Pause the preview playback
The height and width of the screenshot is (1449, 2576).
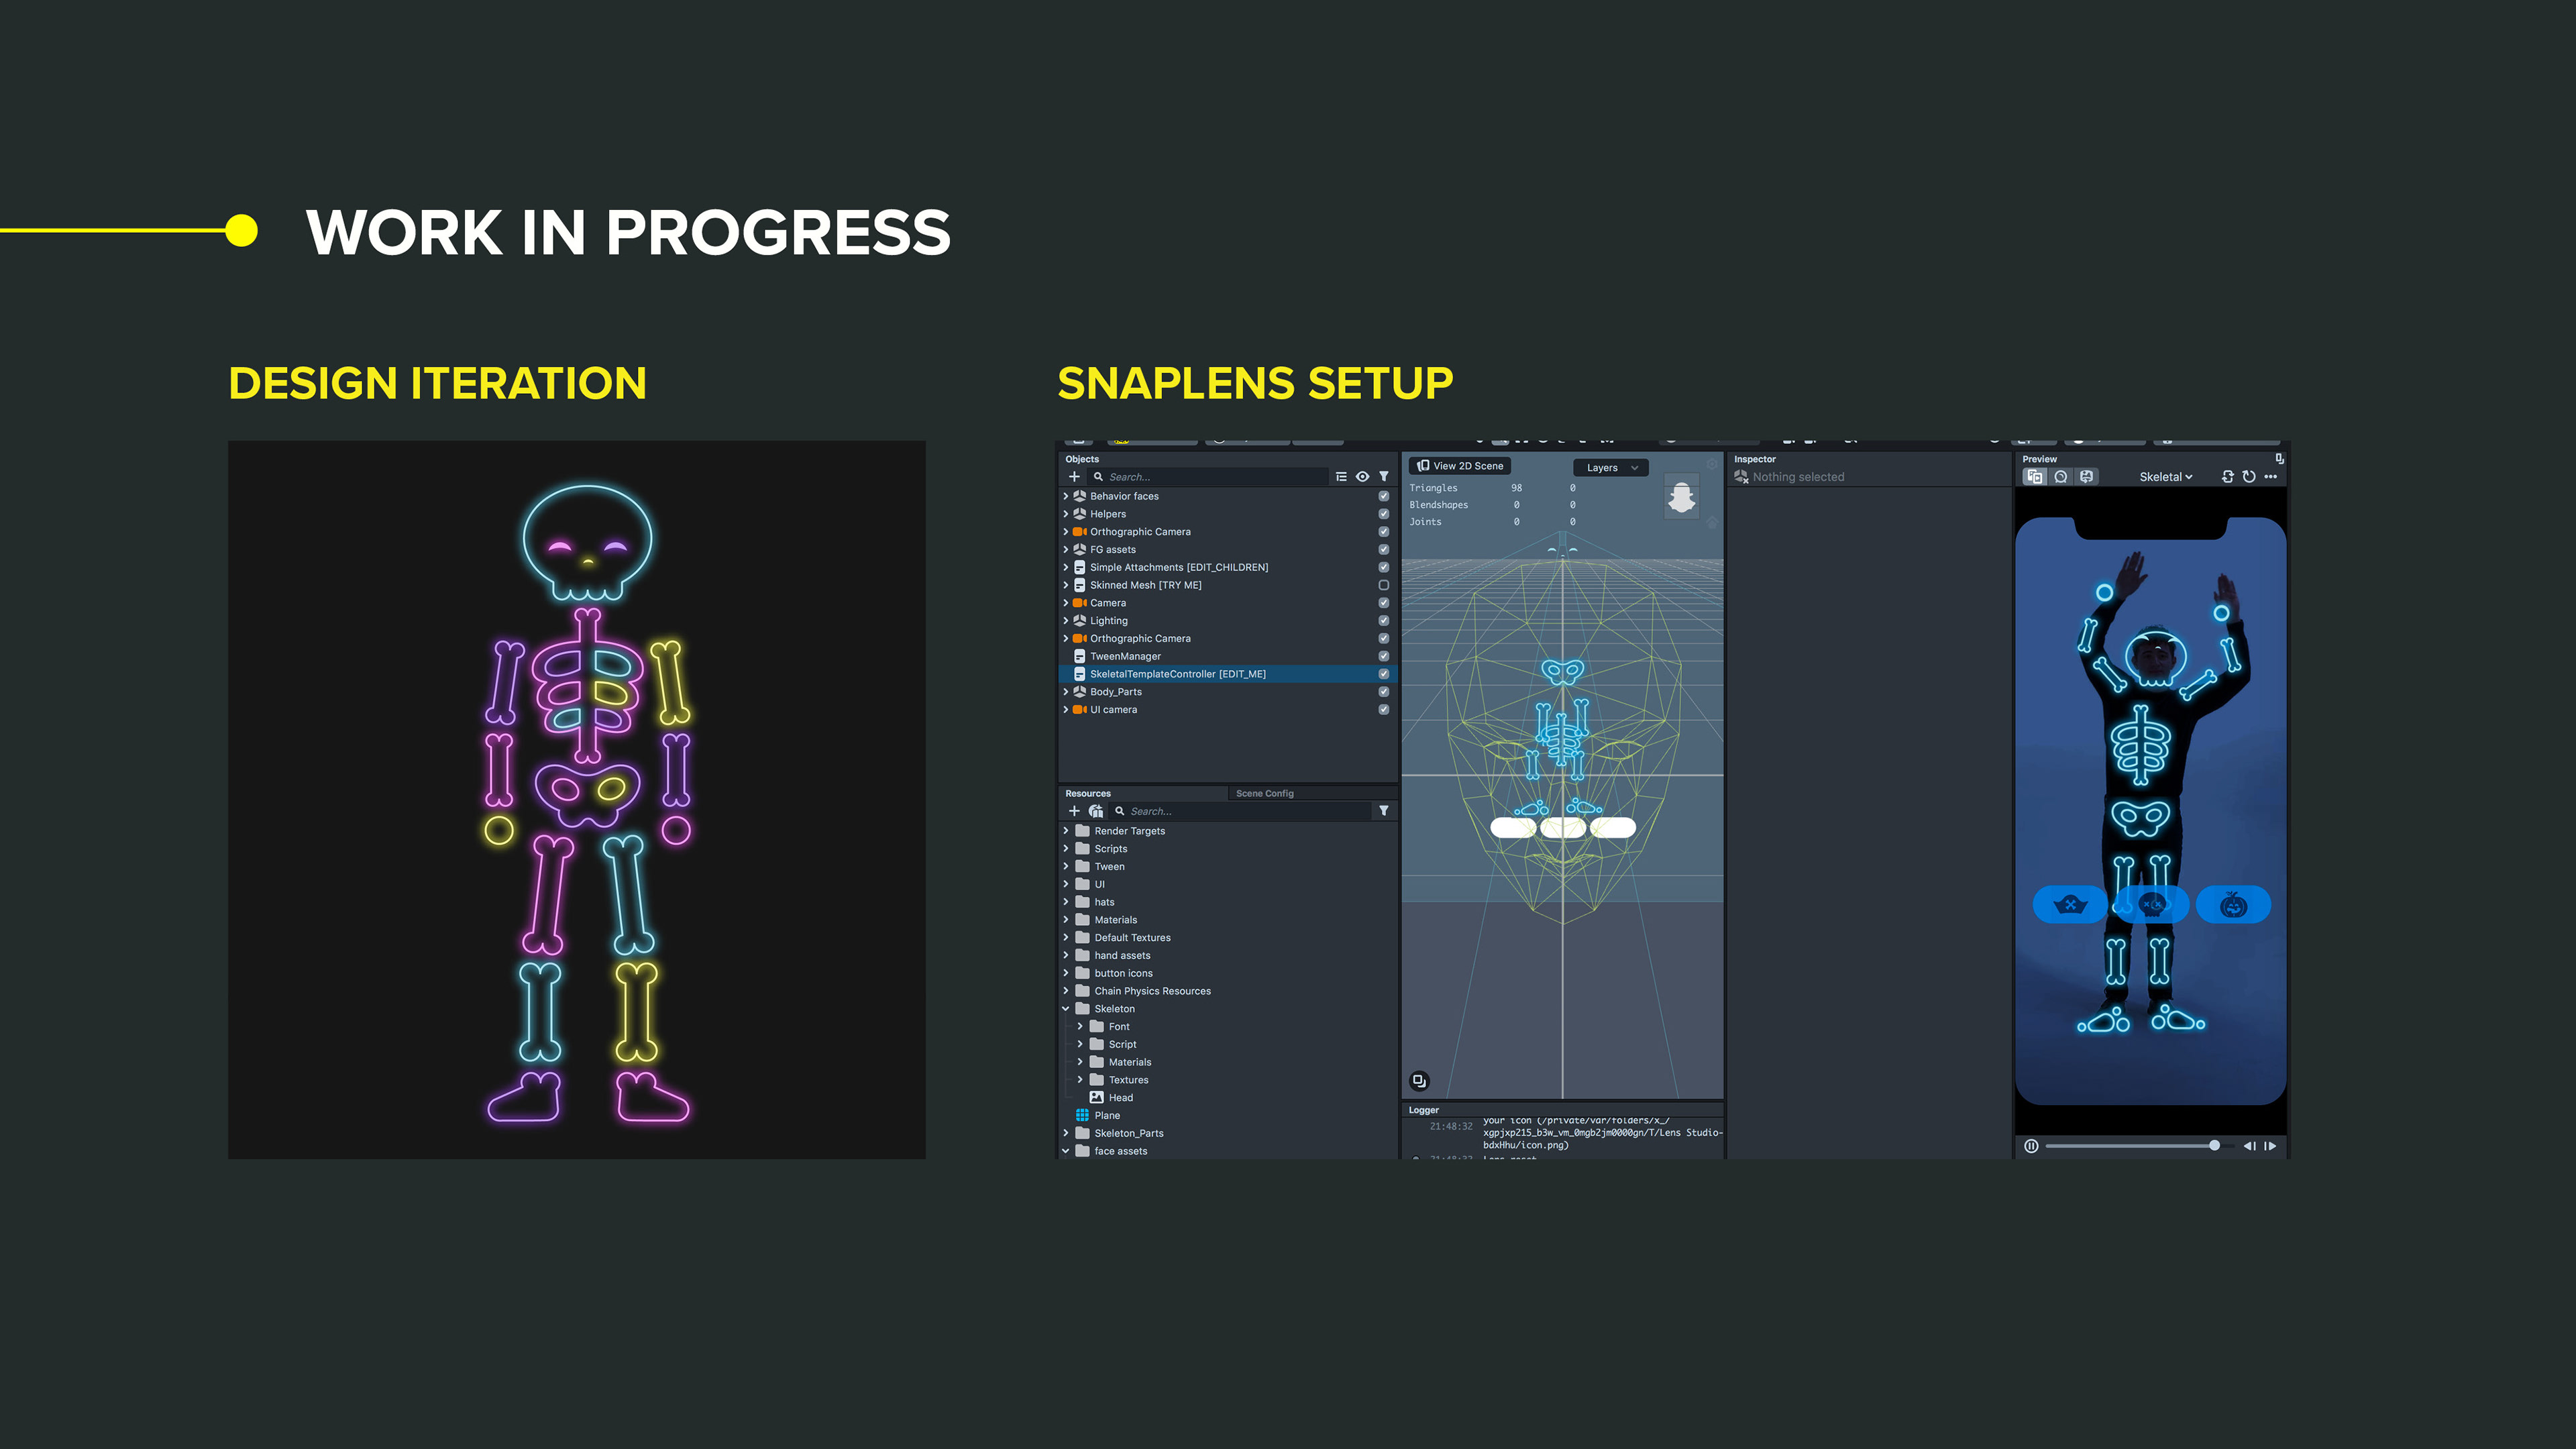click(2031, 1146)
